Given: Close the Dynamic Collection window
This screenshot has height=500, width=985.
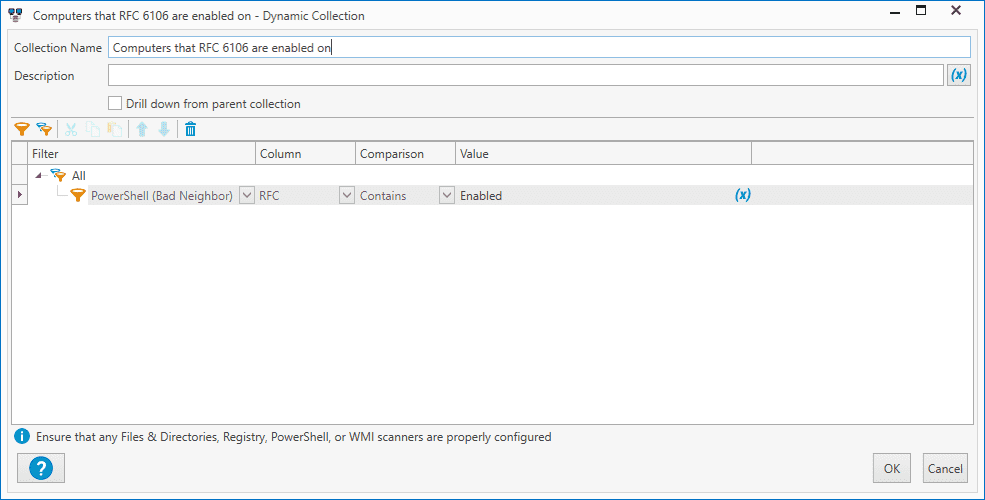Looking at the screenshot, I should pyautogui.click(x=956, y=10).
